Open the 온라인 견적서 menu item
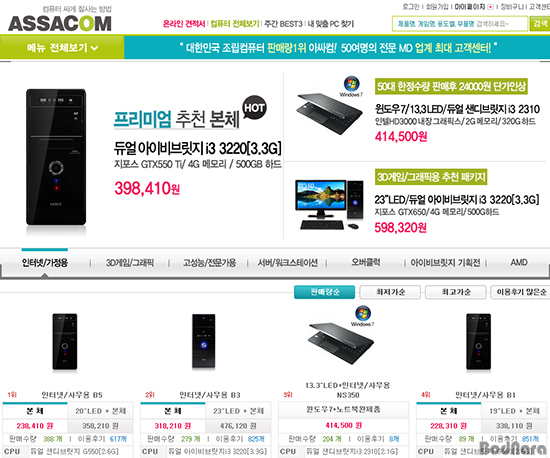 184,24
